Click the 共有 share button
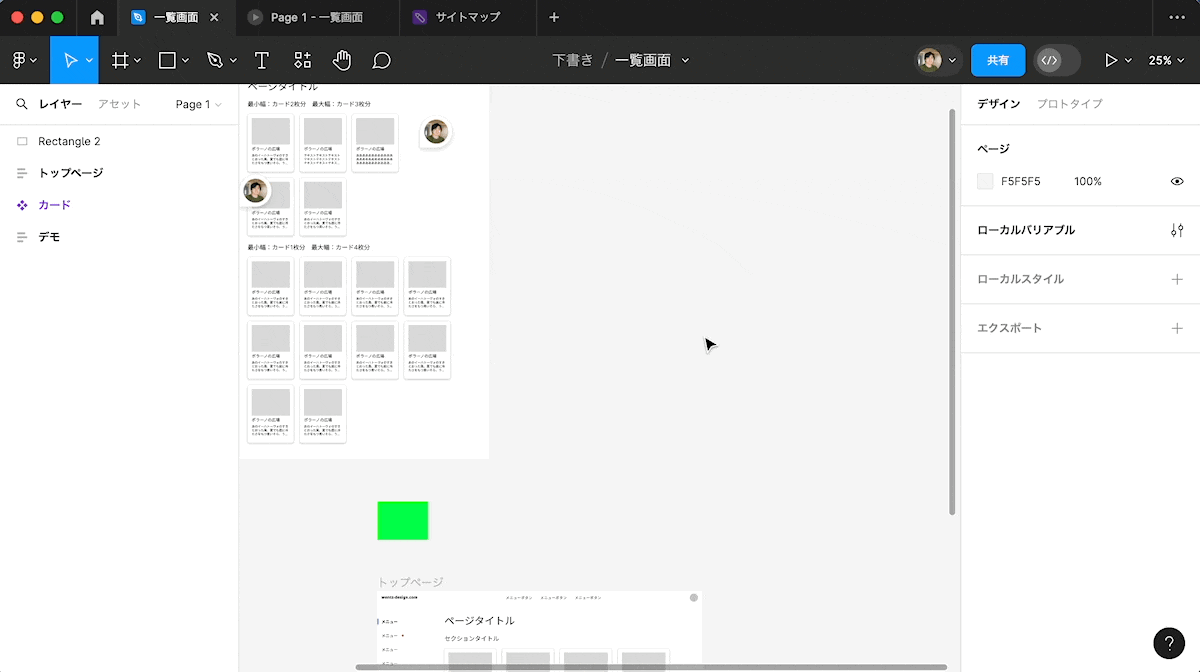Viewport: 1200px width, 672px height. click(998, 60)
